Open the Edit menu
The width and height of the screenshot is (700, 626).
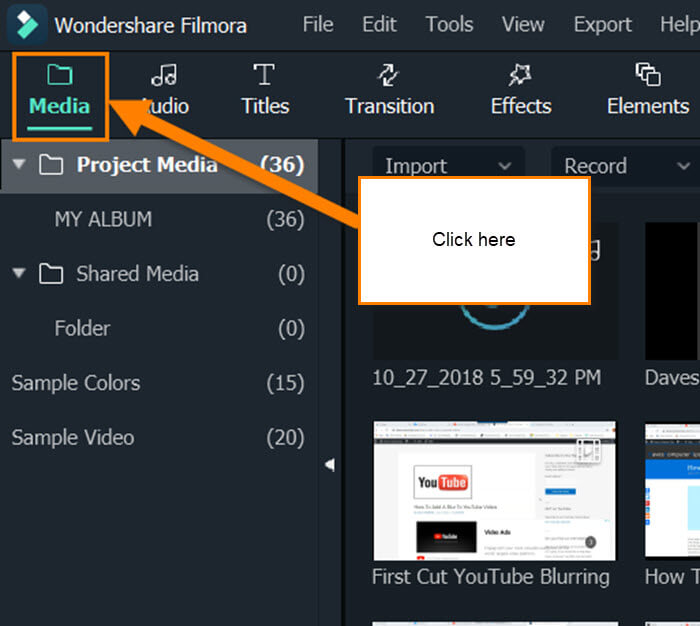[379, 24]
